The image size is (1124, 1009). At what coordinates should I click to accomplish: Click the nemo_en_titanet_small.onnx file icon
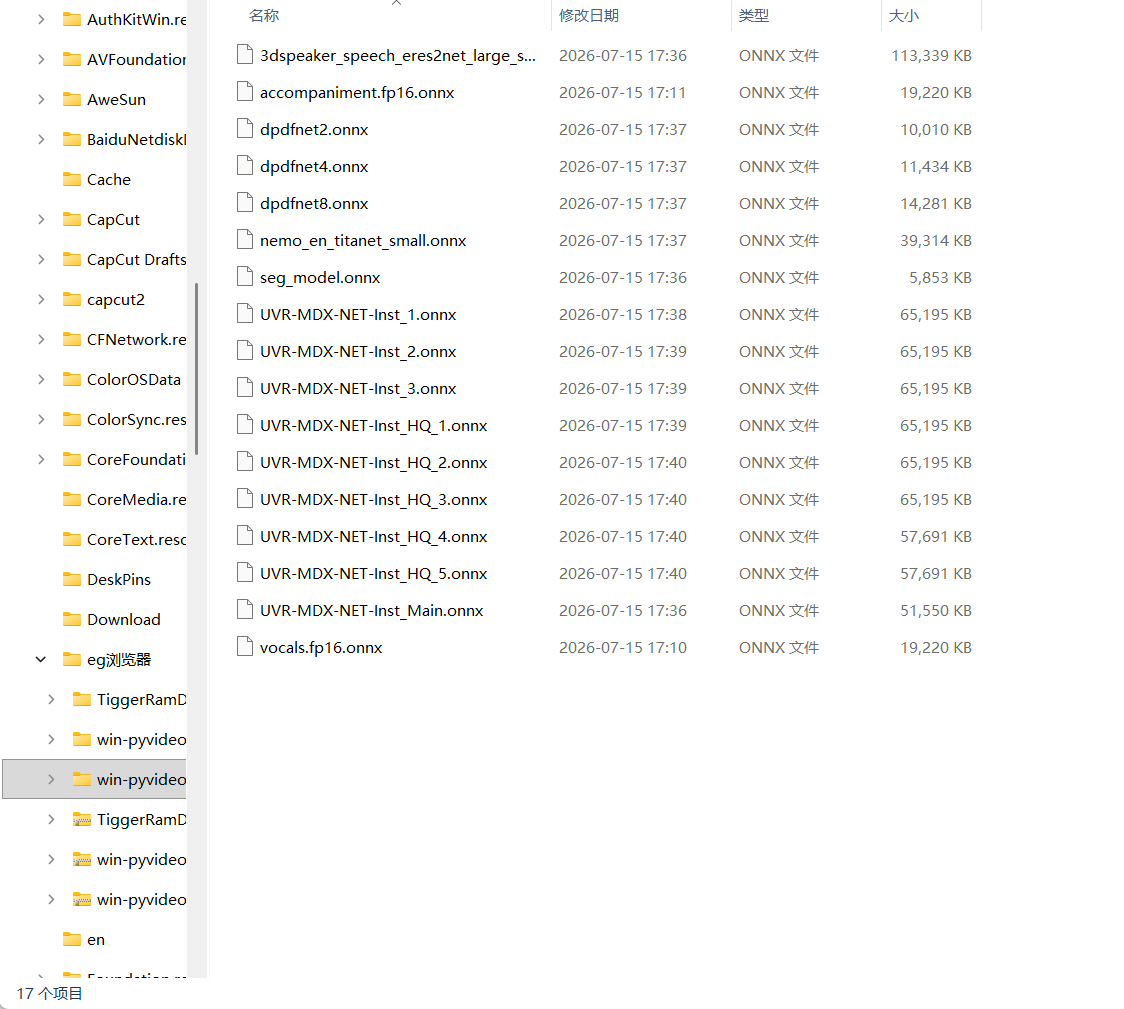(x=245, y=240)
